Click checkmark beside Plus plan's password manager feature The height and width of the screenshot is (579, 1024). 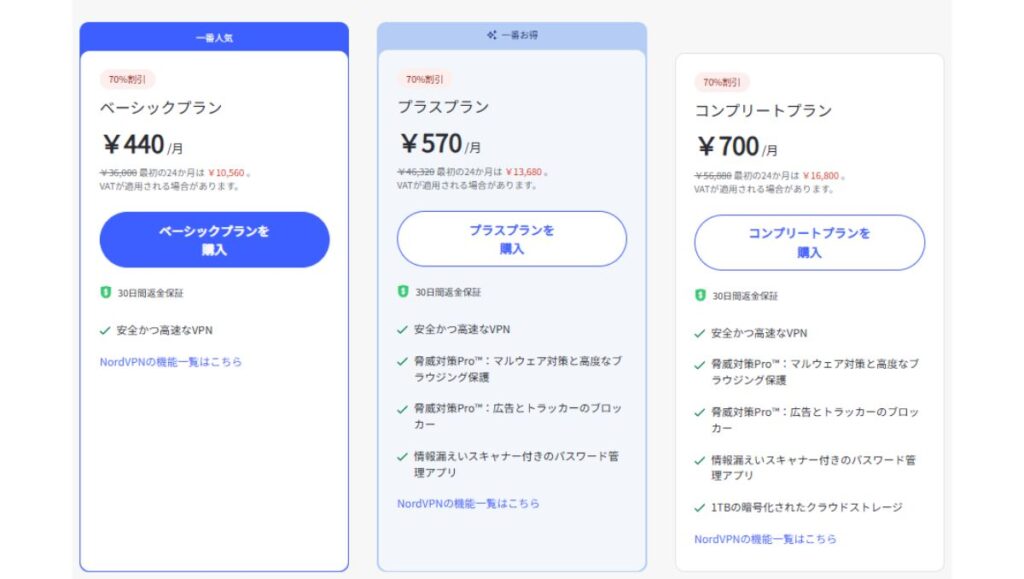coord(403,456)
